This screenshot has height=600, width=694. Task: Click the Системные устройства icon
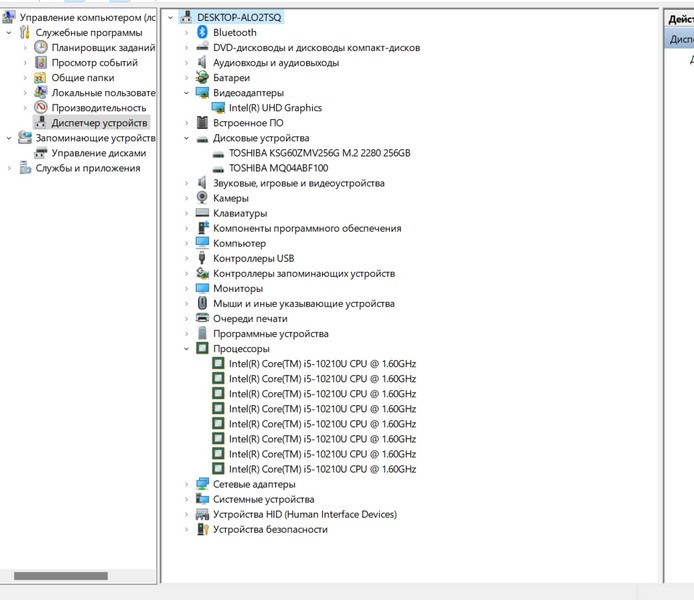pyautogui.click(x=202, y=499)
